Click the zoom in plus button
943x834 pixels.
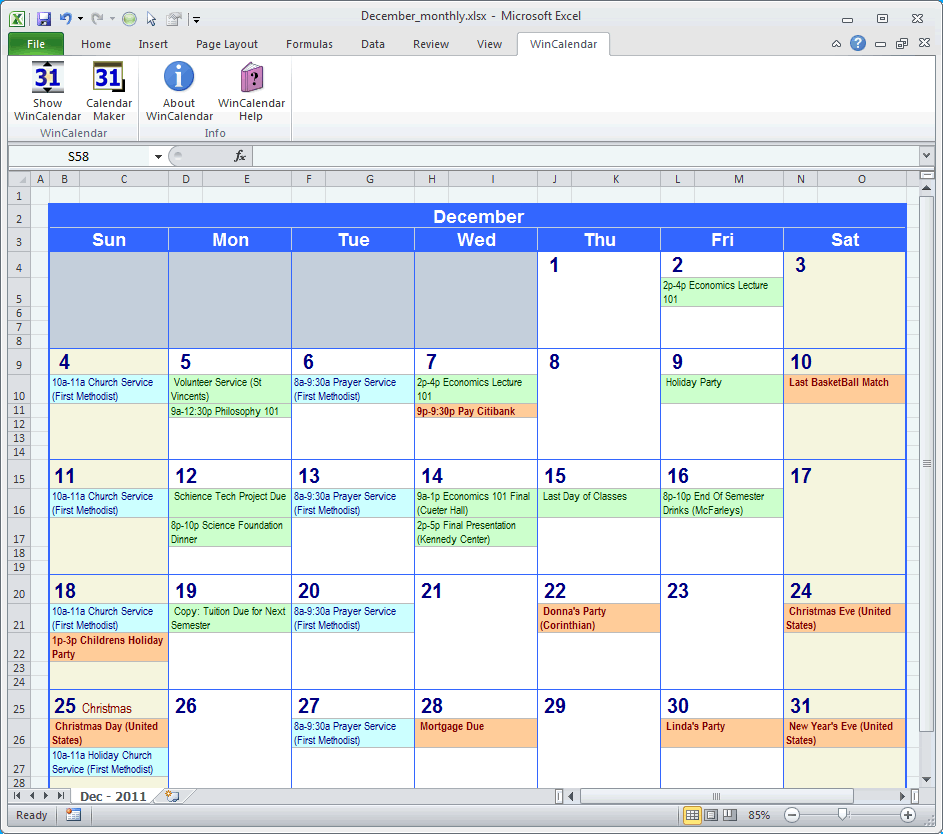coord(908,815)
